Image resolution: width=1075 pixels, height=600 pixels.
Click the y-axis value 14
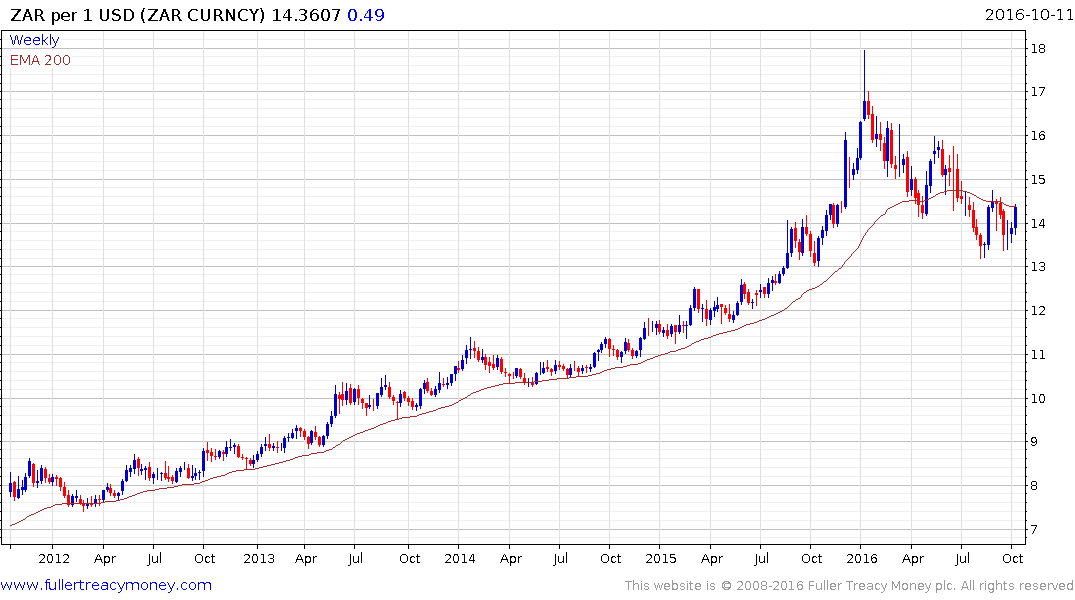[1037, 223]
